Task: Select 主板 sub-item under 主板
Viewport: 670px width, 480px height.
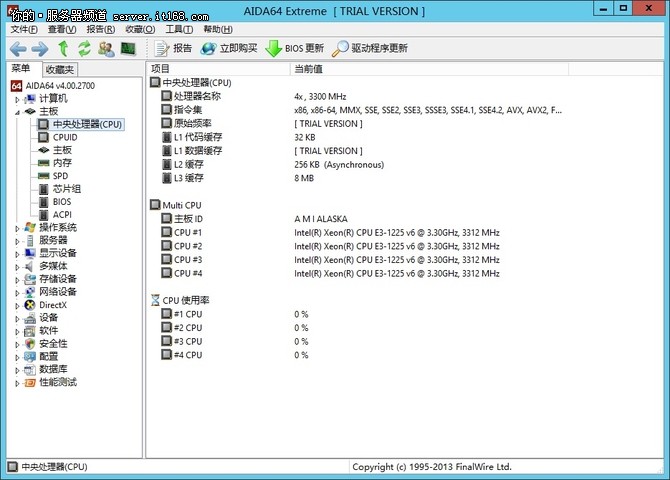Action: pyautogui.click(x=55, y=150)
